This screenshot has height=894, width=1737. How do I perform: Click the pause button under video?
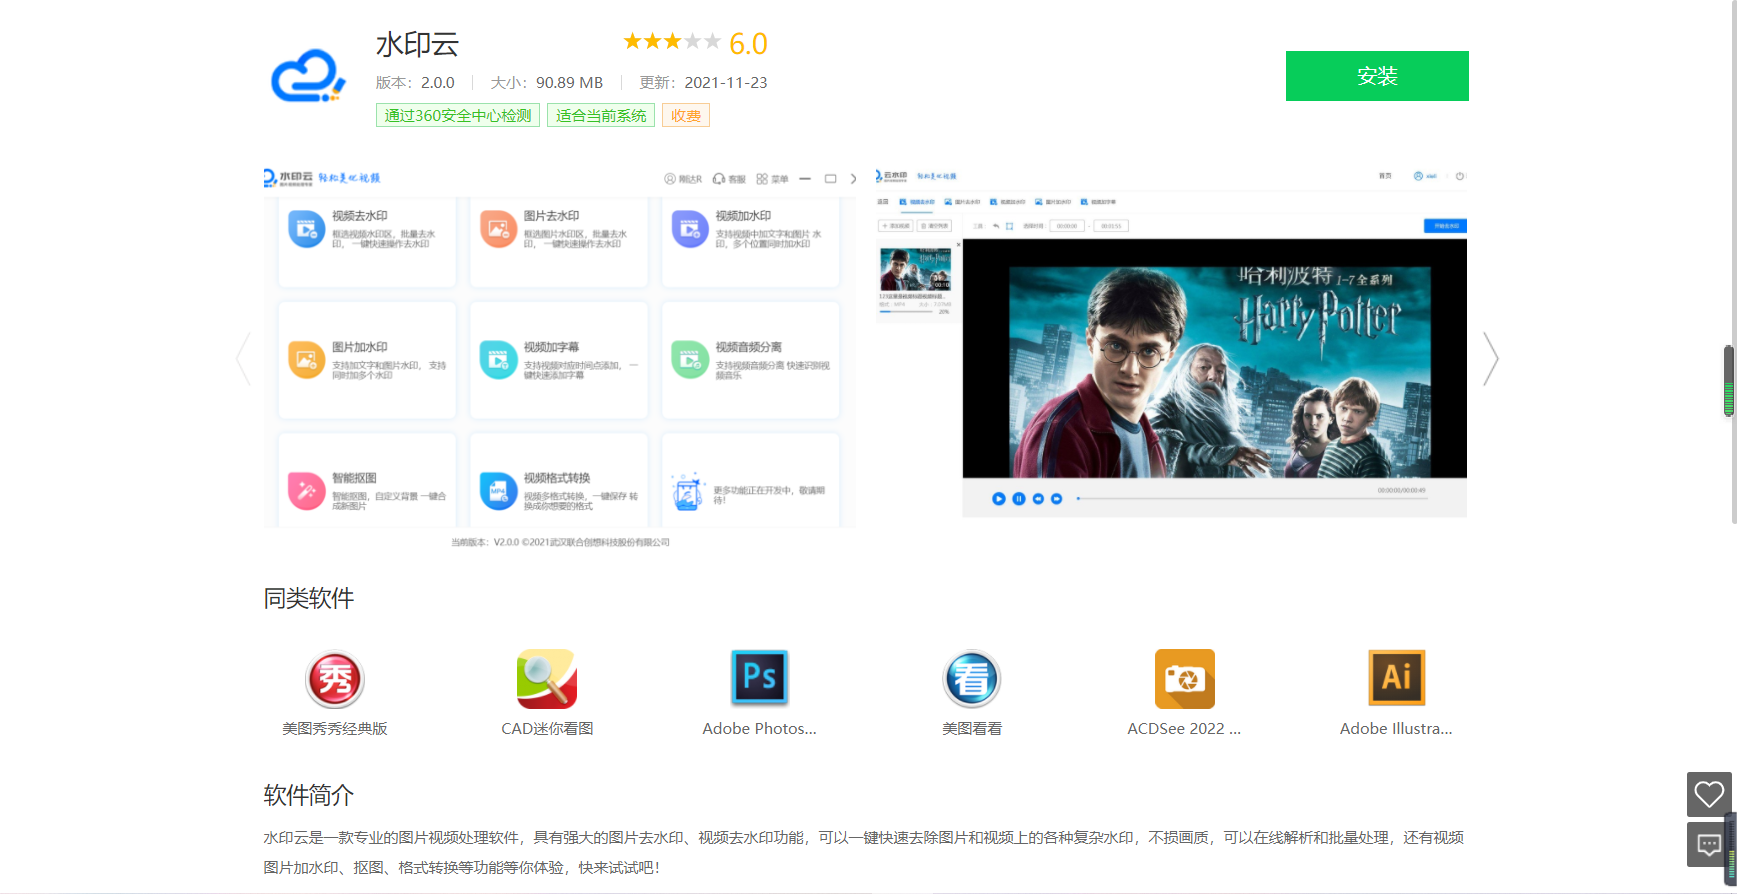click(x=1018, y=498)
